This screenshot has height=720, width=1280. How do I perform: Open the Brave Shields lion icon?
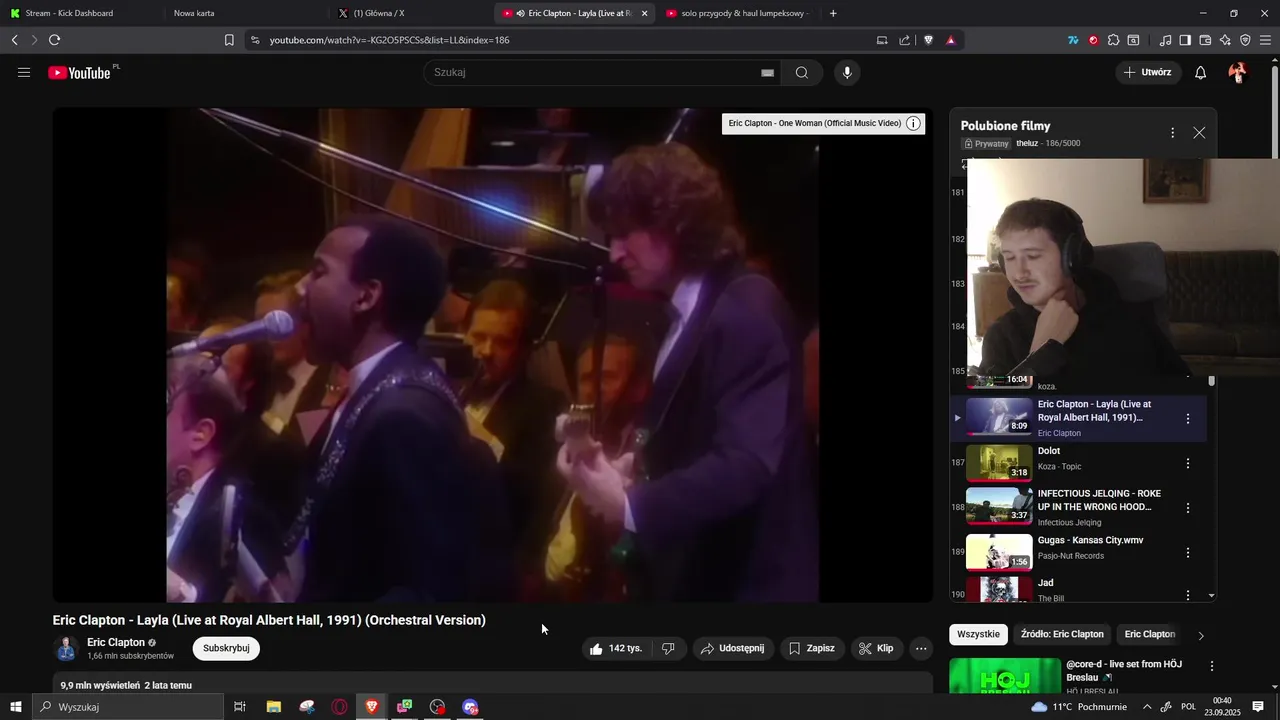tap(928, 40)
